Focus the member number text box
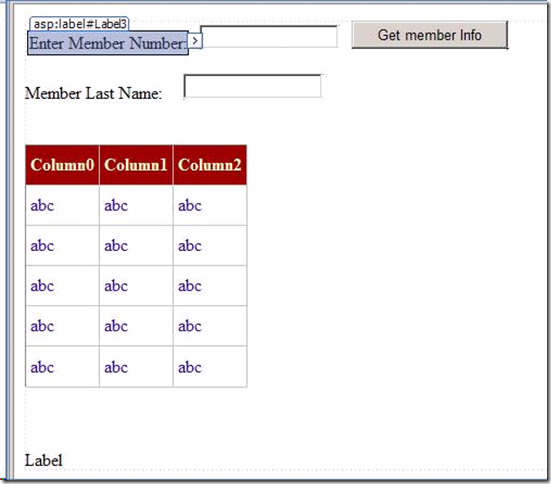The image size is (551, 484). click(269, 36)
